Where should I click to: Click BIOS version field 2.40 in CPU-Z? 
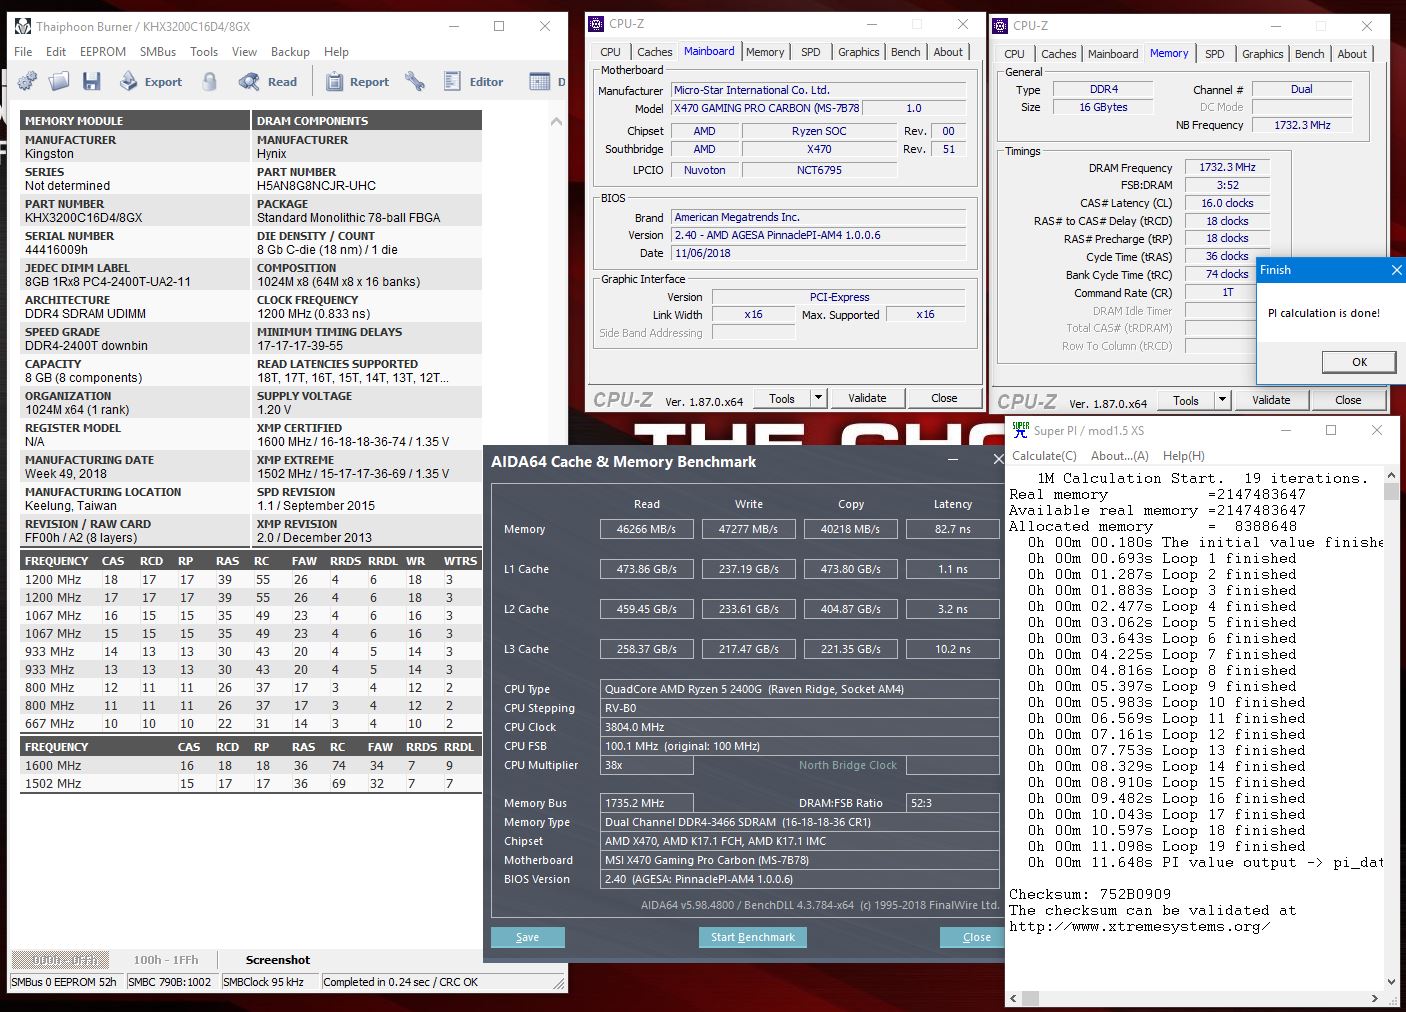point(818,235)
